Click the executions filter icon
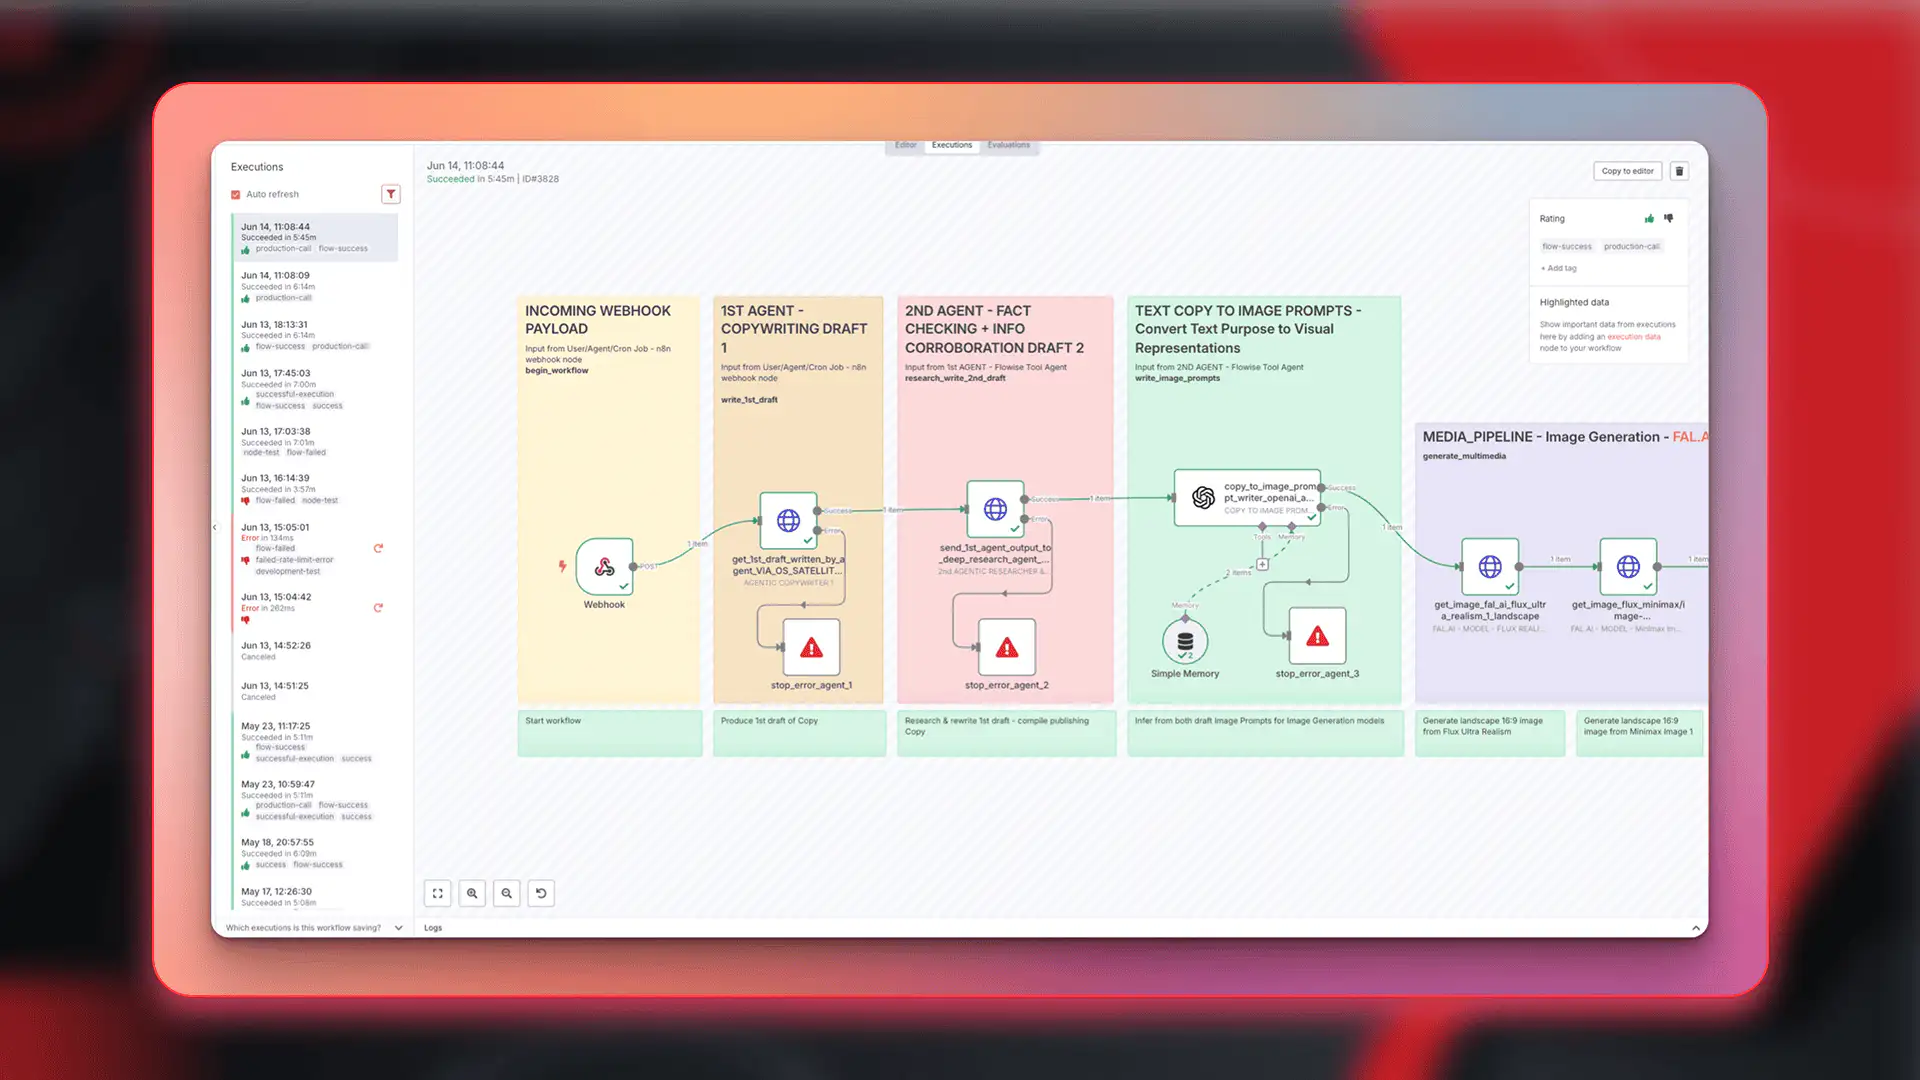1920x1080 pixels. tap(391, 194)
